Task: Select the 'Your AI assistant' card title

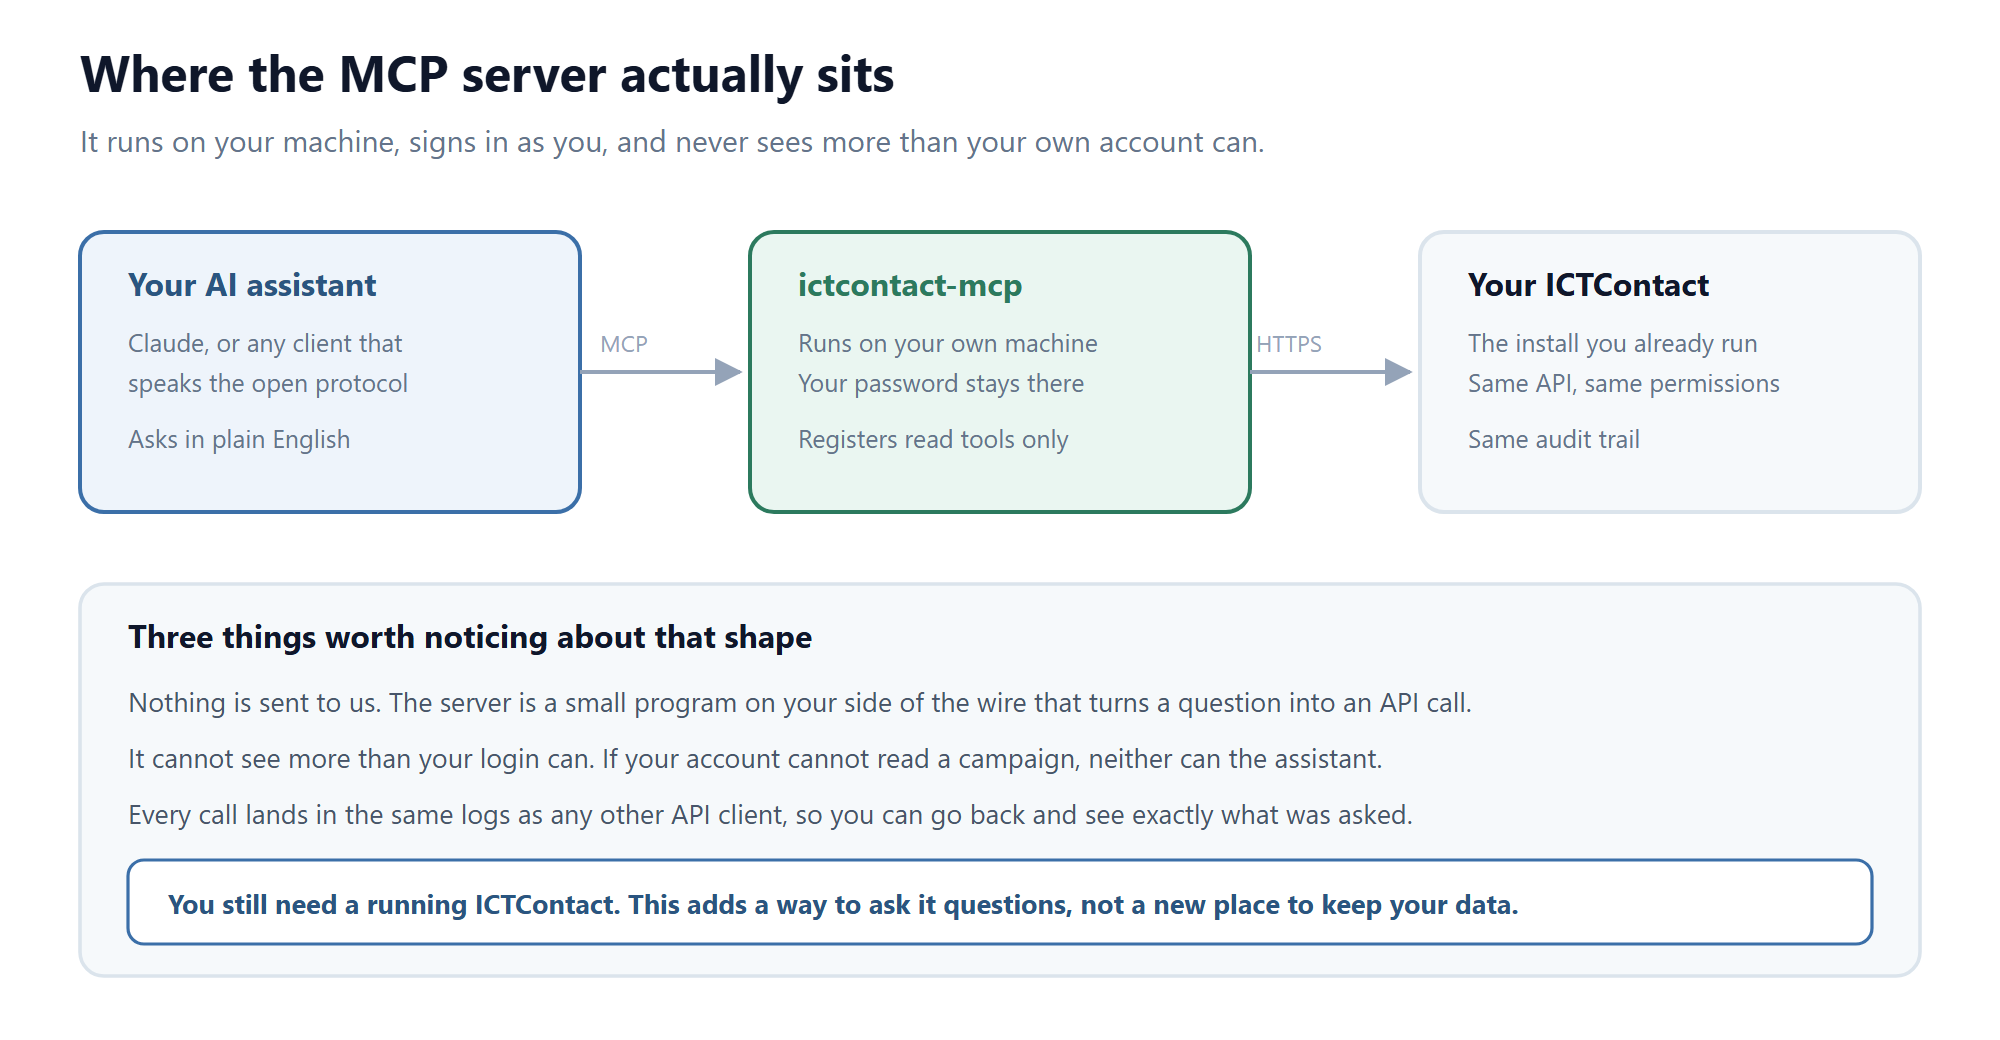Action: 252,285
